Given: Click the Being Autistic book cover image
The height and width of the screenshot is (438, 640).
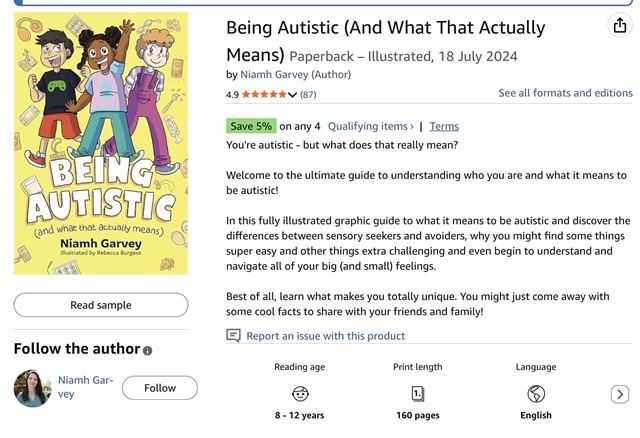Looking at the screenshot, I should pyautogui.click(x=101, y=144).
